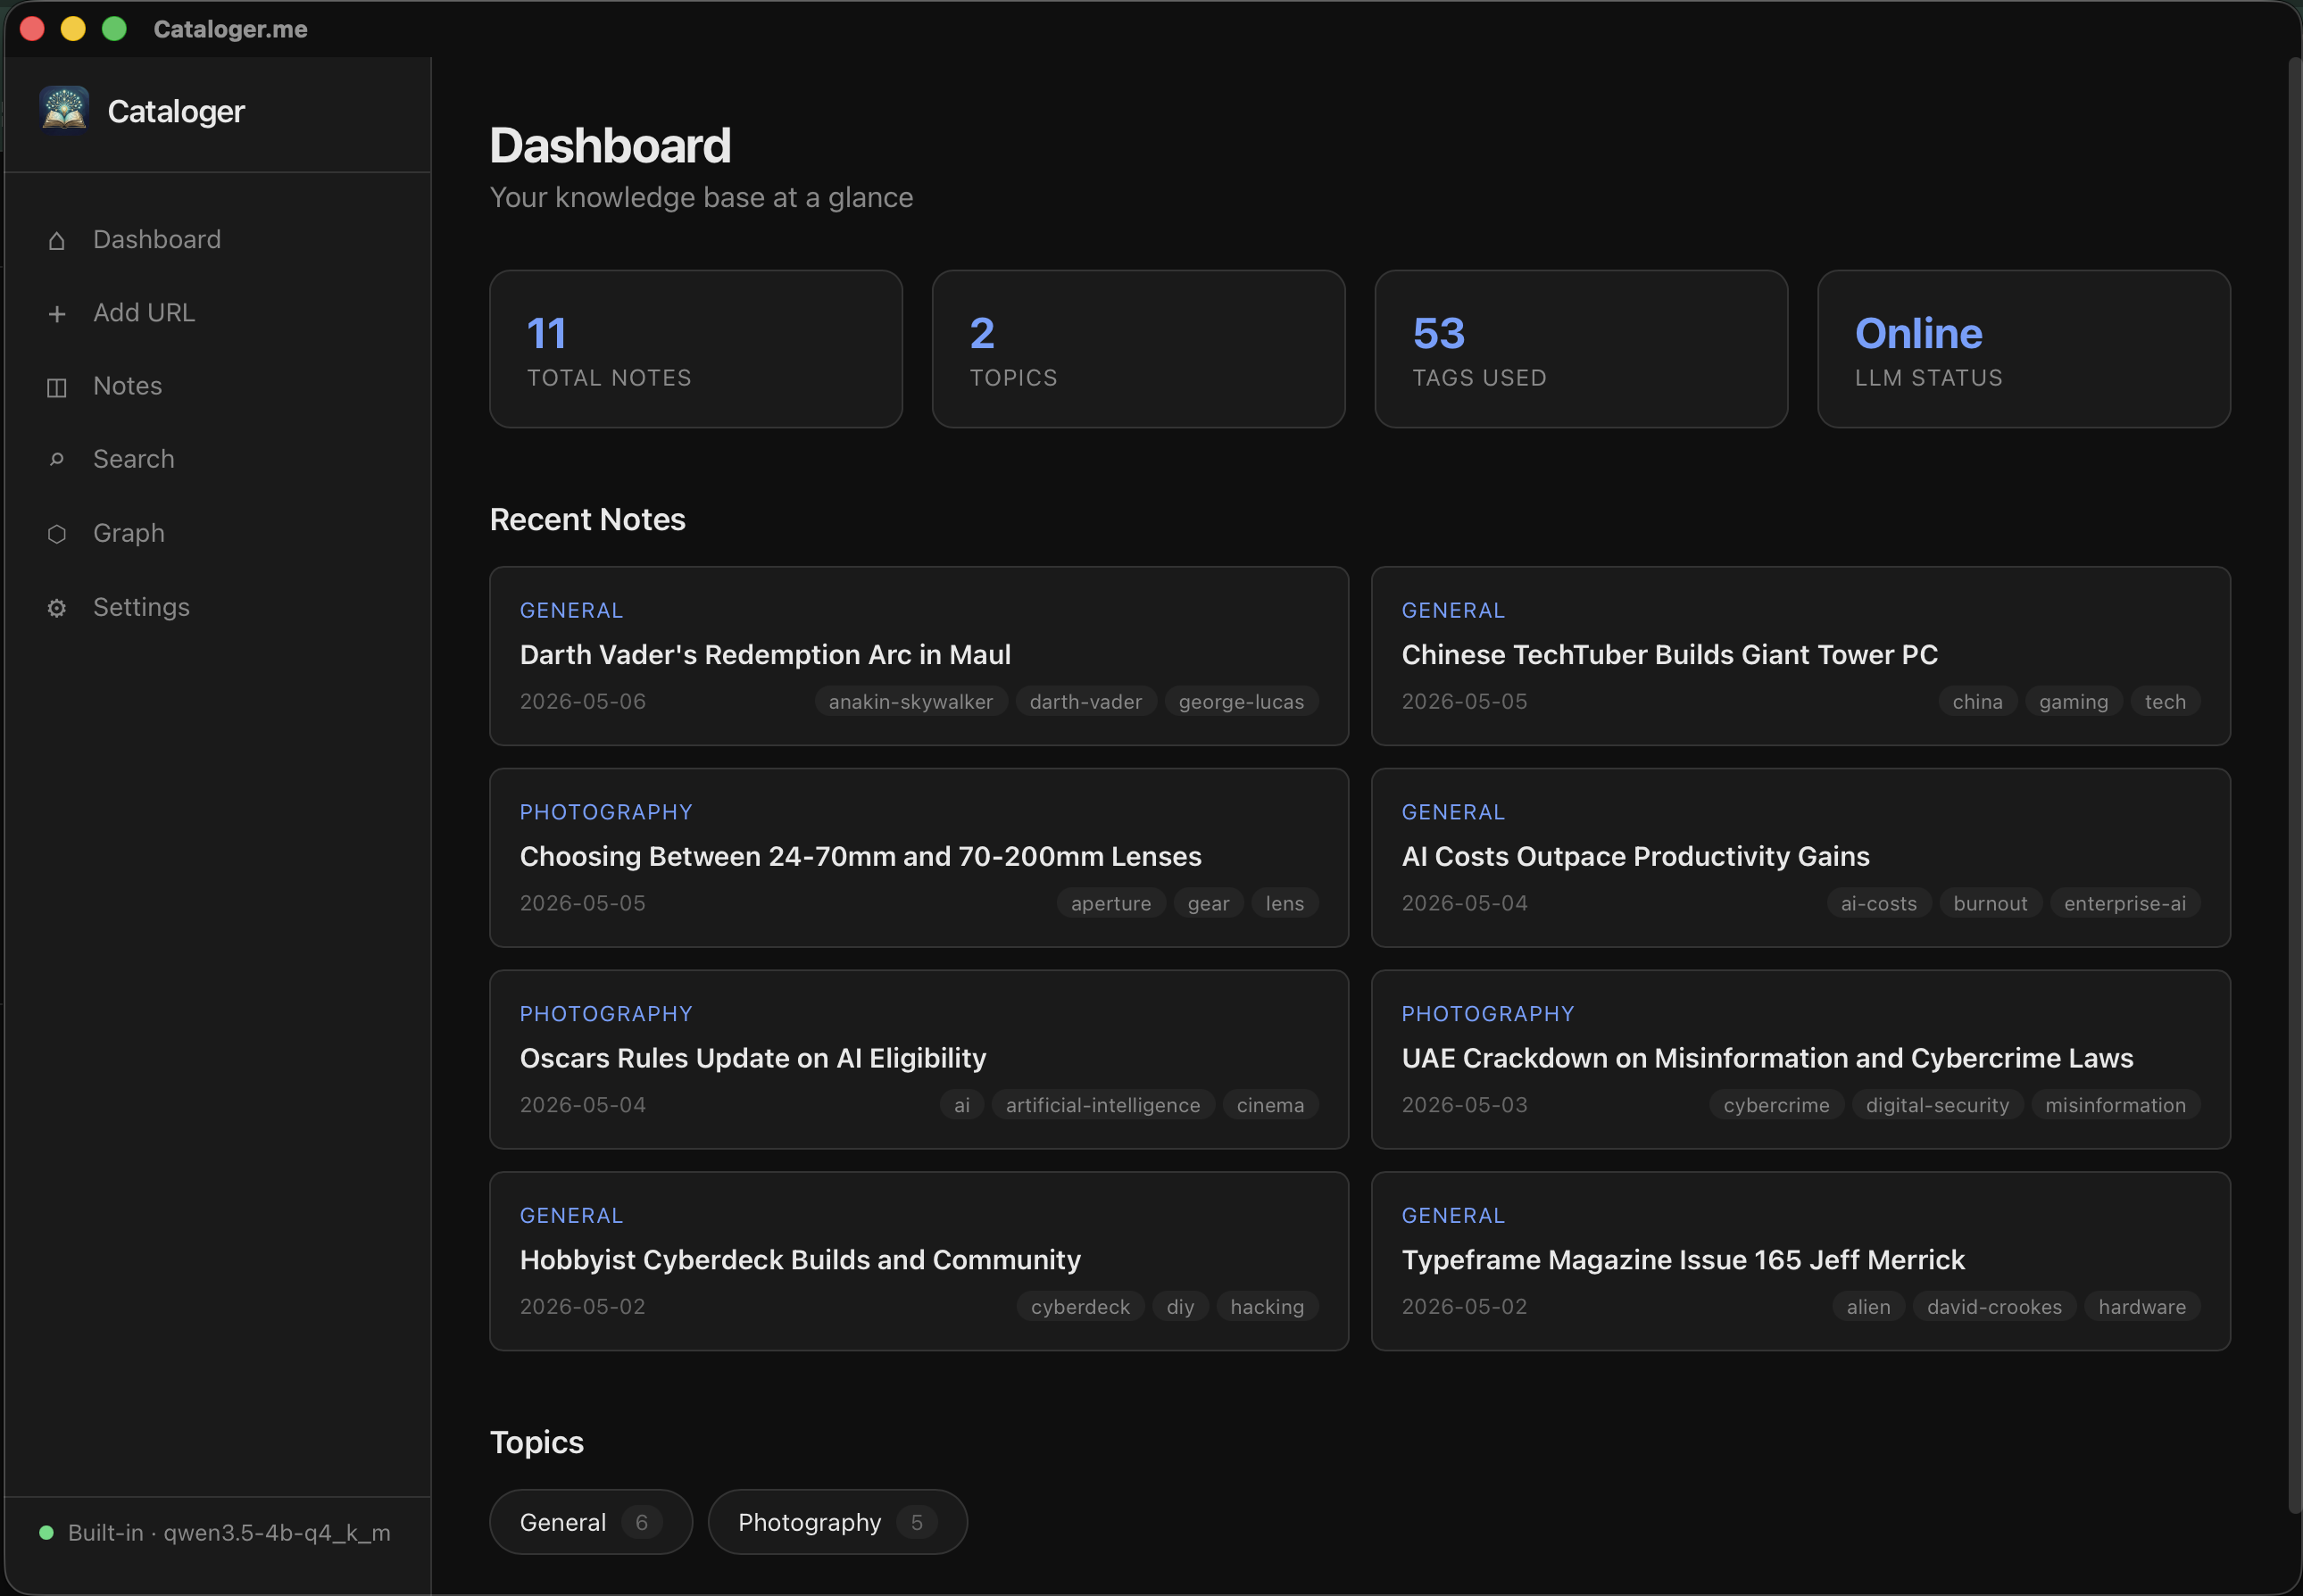The image size is (2303, 1596).
Task: Click the gaming tag
Action: 2073,702
